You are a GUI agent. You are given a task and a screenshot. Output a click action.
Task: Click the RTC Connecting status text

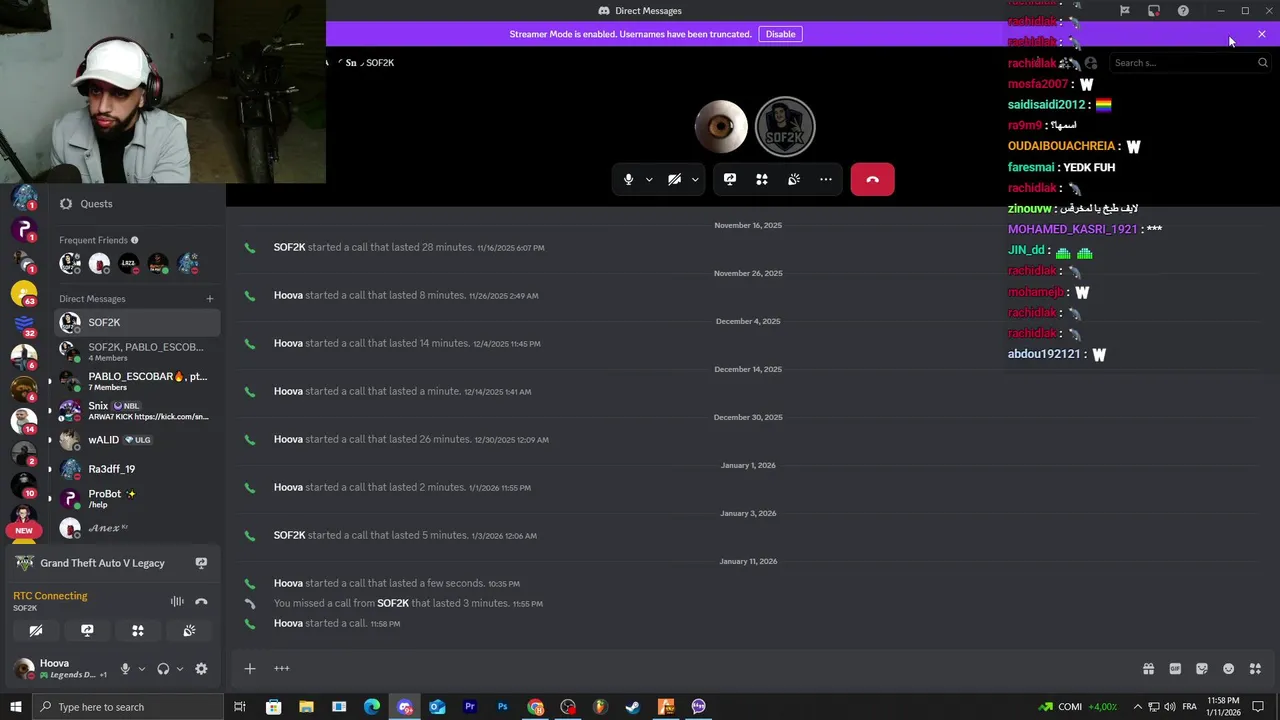50,596
